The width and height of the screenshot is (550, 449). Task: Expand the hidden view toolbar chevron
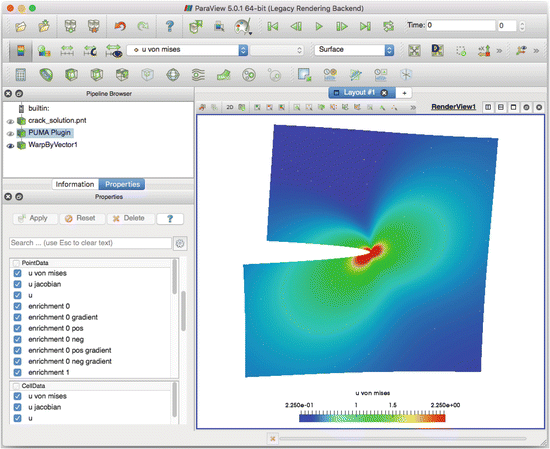(x=413, y=107)
